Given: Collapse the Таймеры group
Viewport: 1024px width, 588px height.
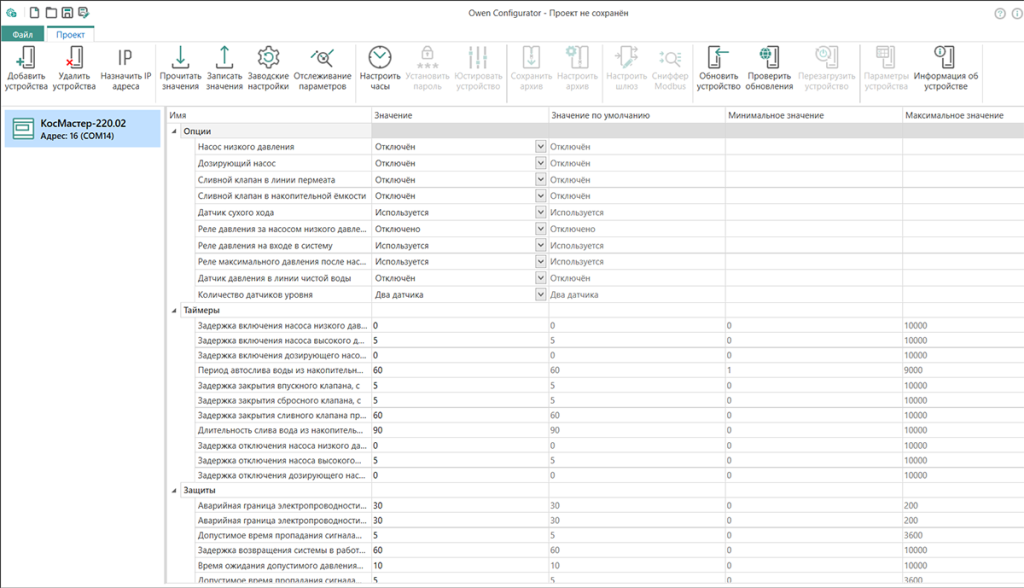Looking at the screenshot, I should point(174,310).
